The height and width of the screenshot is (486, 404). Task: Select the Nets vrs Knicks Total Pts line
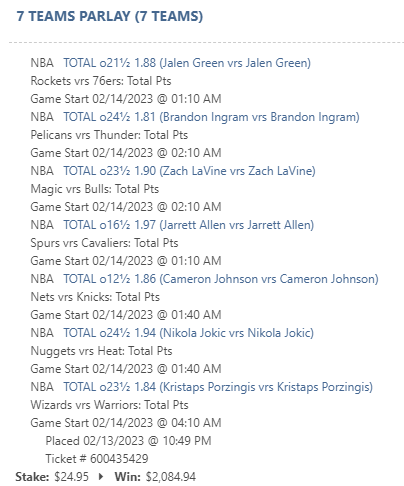coord(95,297)
